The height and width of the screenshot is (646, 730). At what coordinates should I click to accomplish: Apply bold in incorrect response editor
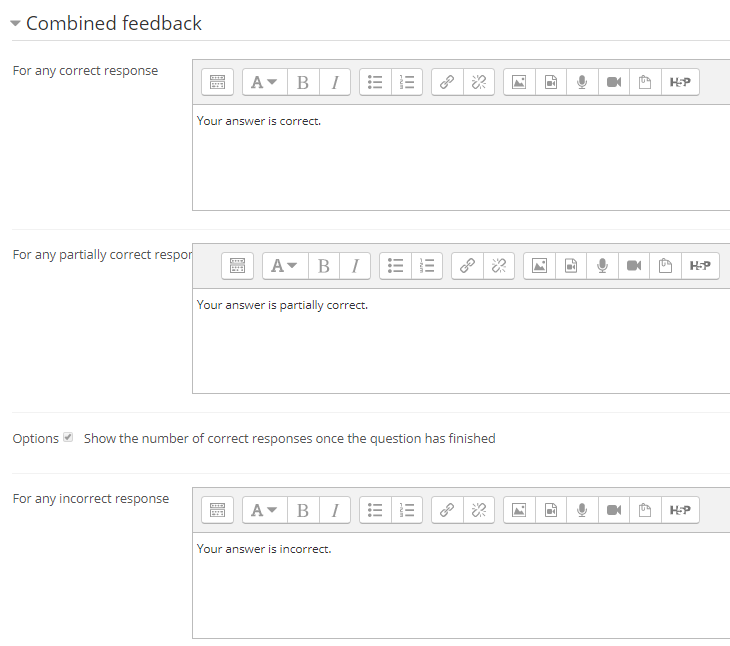pyautogui.click(x=303, y=510)
